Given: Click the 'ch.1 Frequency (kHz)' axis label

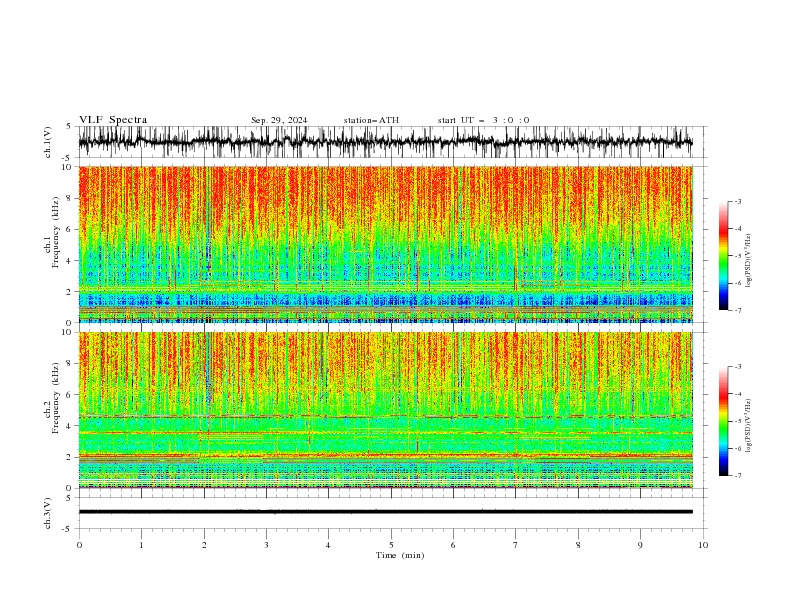Looking at the screenshot, I should pyautogui.click(x=51, y=233).
